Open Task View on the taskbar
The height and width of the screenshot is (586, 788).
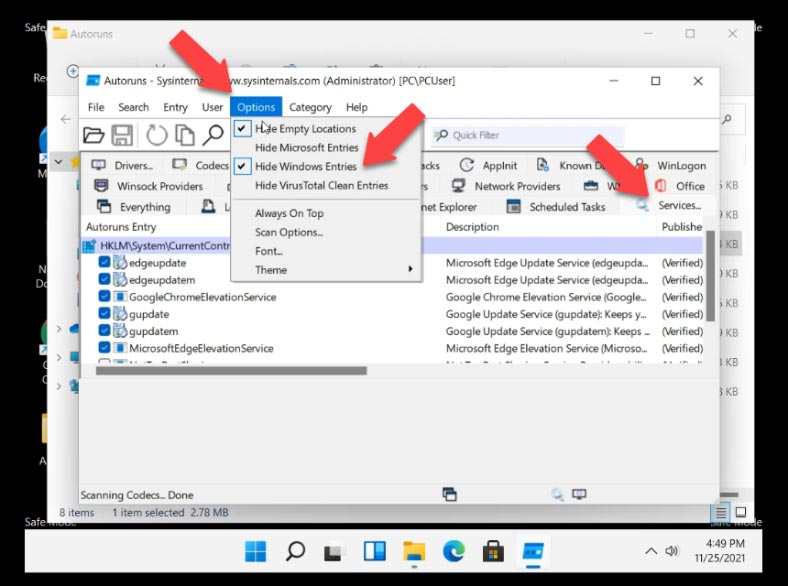[x=334, y=552]
